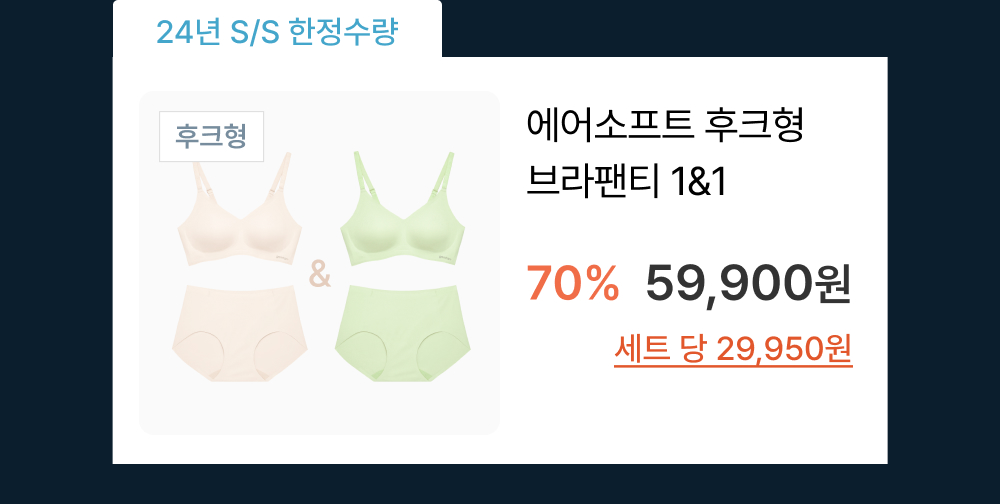
Task: Open the 24년 S/S 한정수량 tab
Action: (x=277, y=32)
